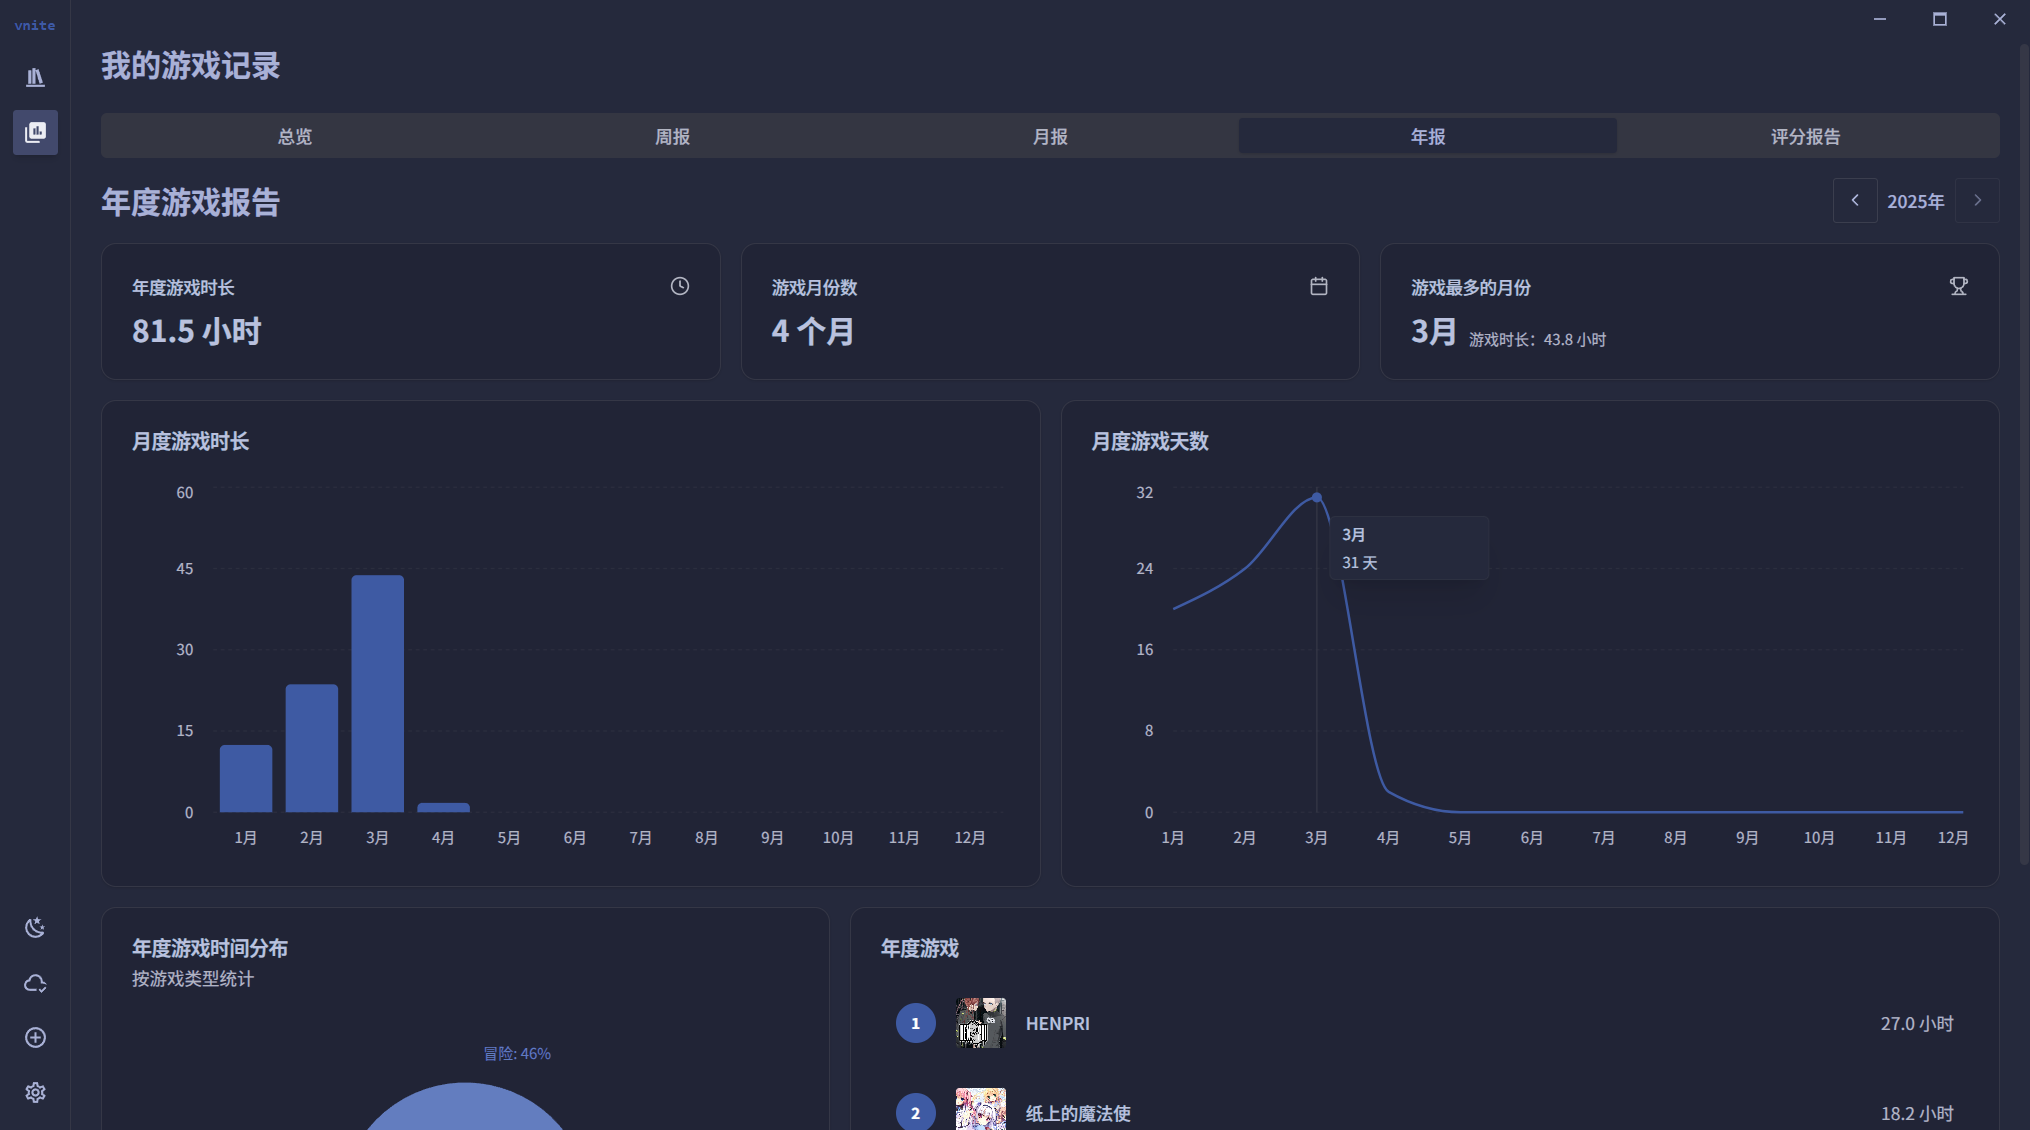
Task: Click 18.2 小时 playtime value
Action: [x=1917, y=1113]
